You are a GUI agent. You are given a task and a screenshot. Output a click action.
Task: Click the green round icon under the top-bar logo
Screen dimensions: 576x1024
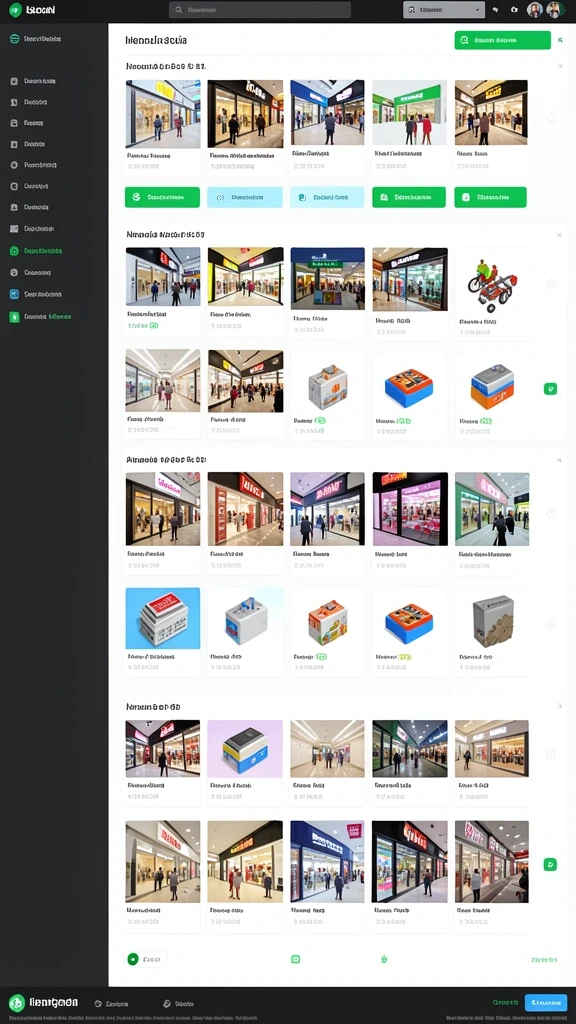coord(14,39)
